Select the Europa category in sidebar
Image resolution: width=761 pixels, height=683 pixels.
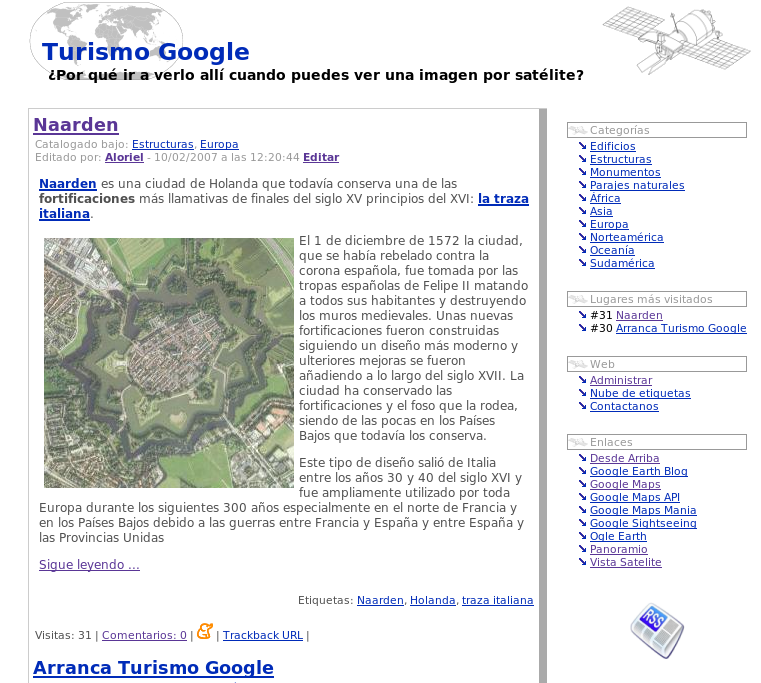(x=609, y=224)
